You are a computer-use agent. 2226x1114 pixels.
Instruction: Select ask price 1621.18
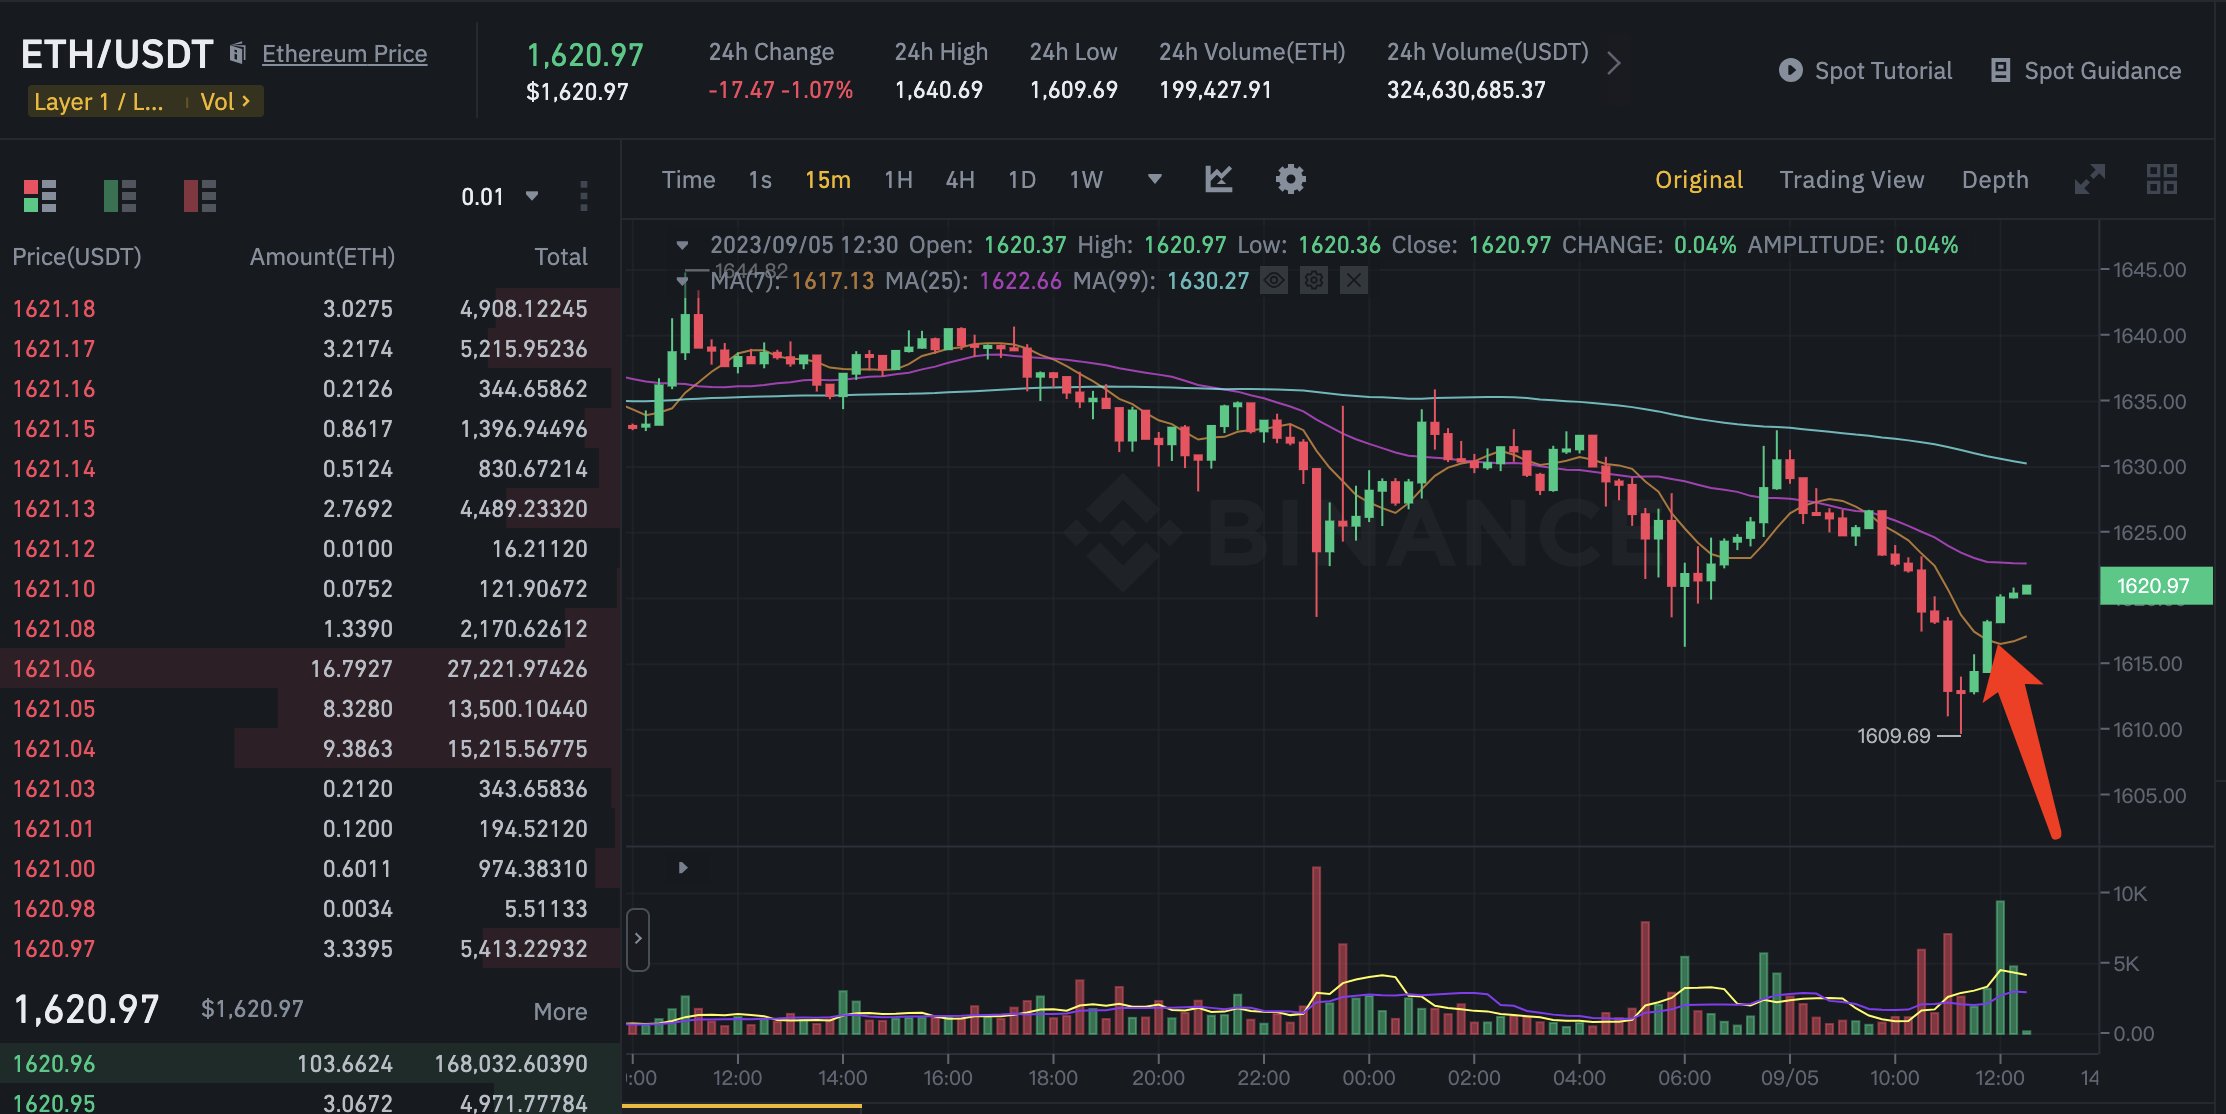coord(54,309)
